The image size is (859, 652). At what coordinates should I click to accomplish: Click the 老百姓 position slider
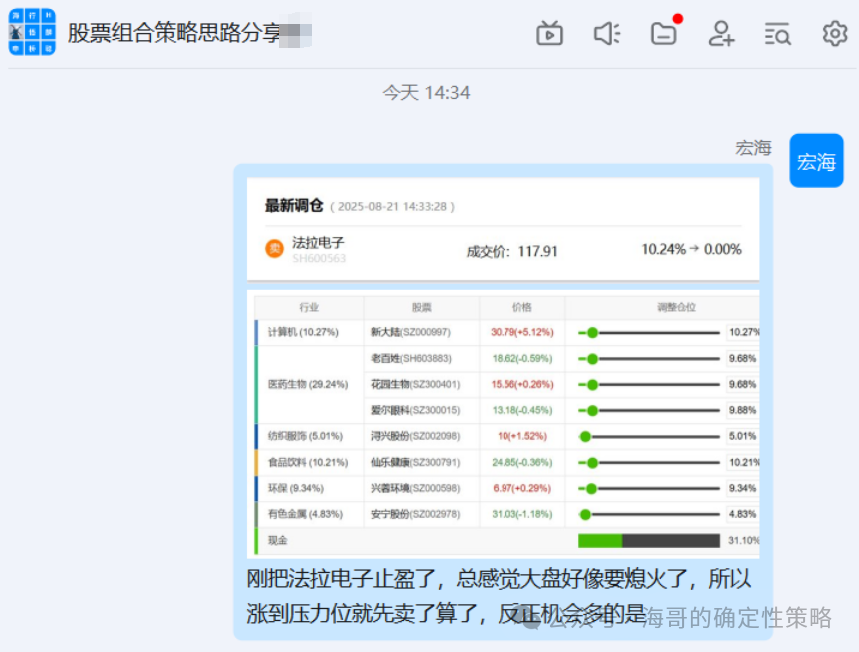(649, 359)
